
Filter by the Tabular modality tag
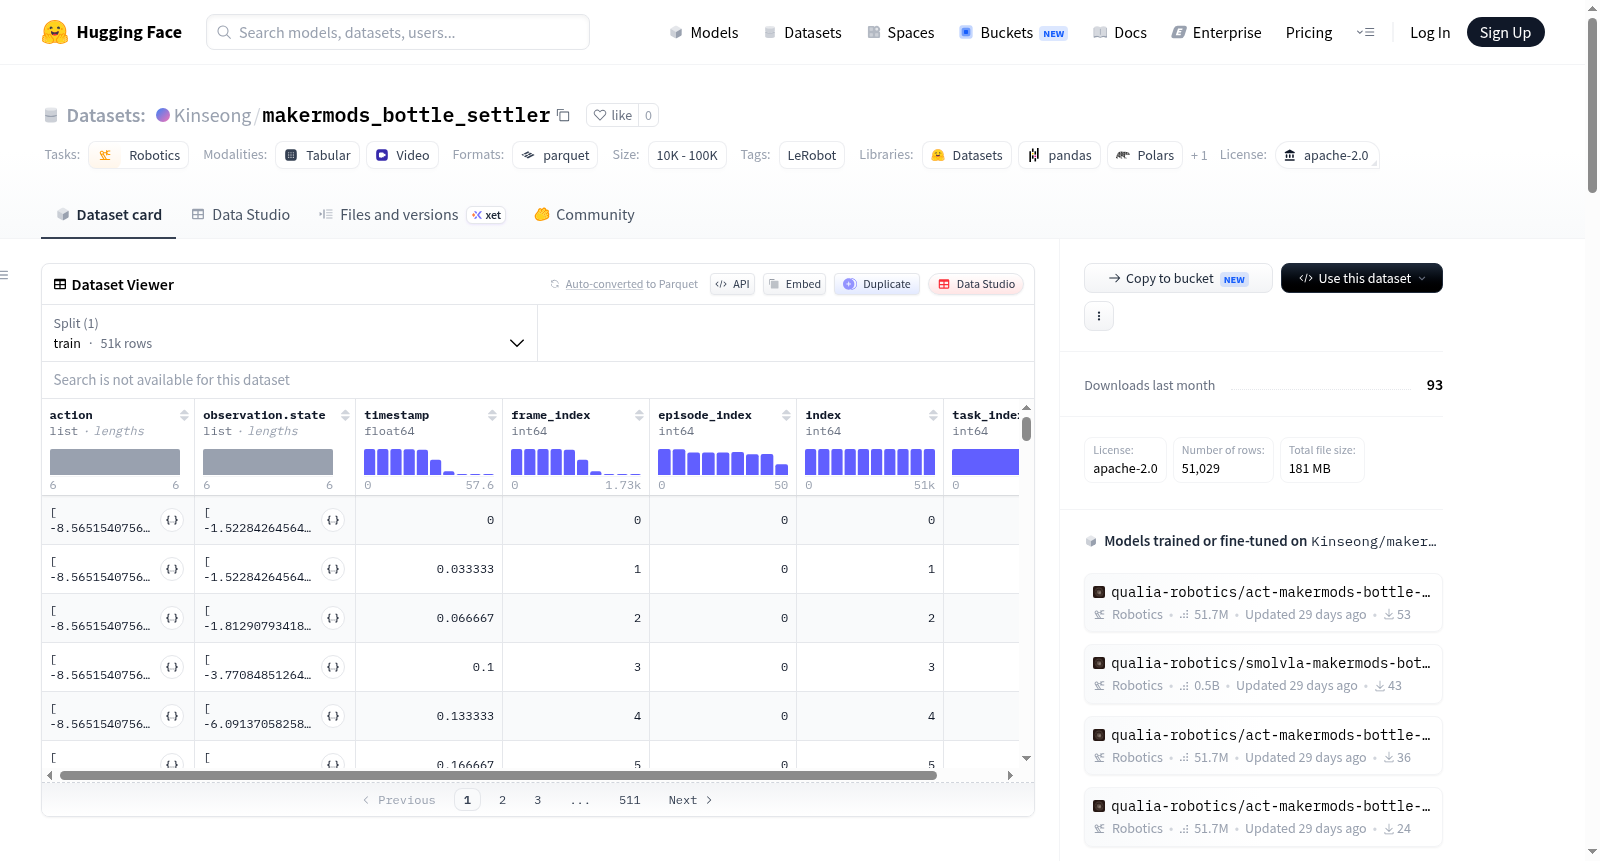click(318, 155)
